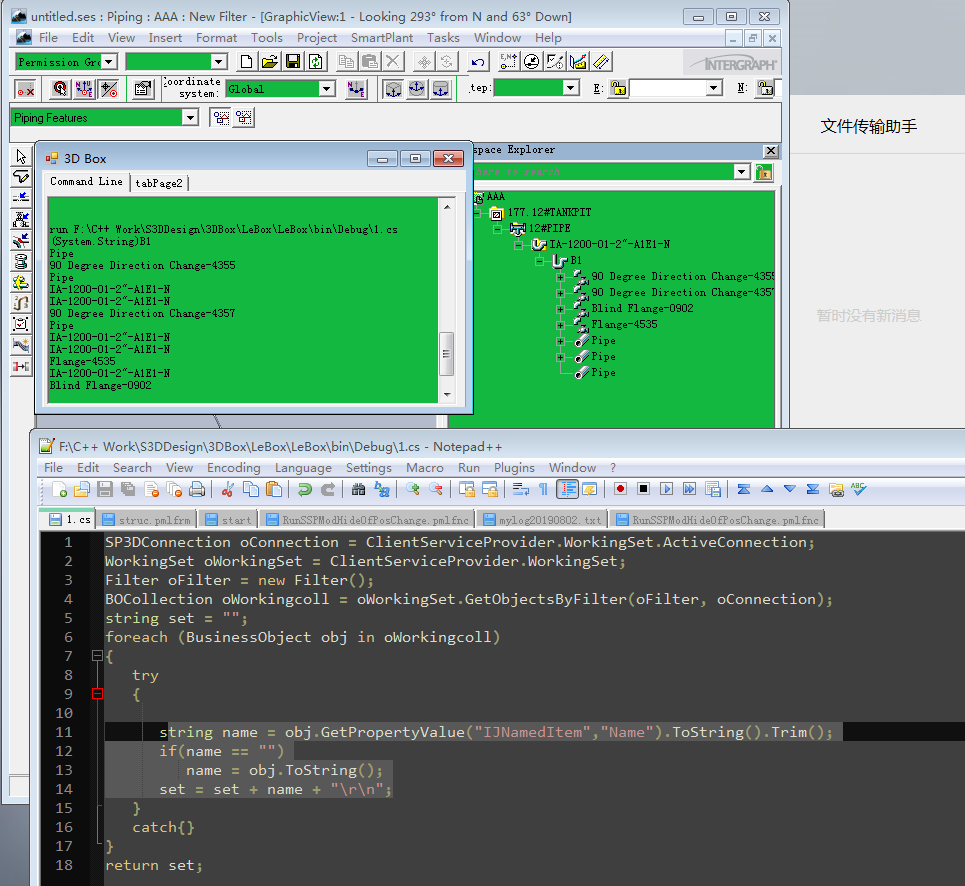Expand the Flange-4535 tree node
This screenshot has height=886, width=965.
click(560, 325)
